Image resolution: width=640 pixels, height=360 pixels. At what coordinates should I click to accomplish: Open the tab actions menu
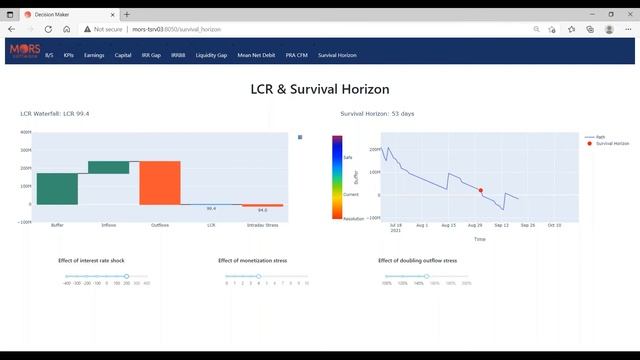[10, 15]
